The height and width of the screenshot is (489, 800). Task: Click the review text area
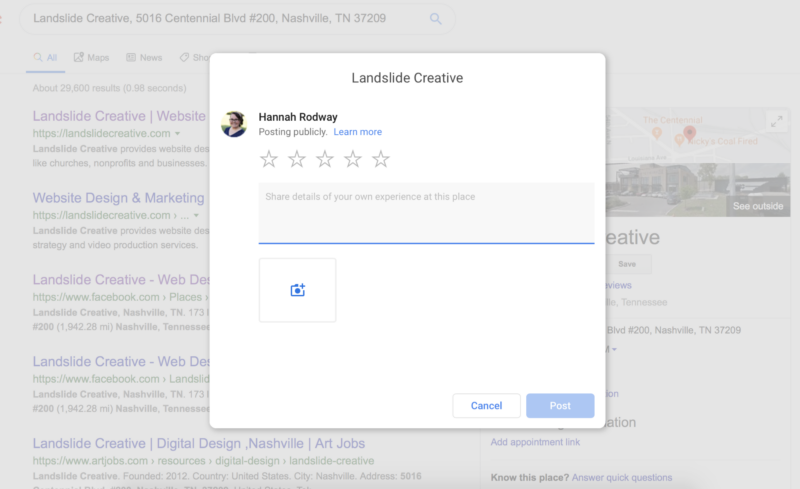click(x=427, y=213)
